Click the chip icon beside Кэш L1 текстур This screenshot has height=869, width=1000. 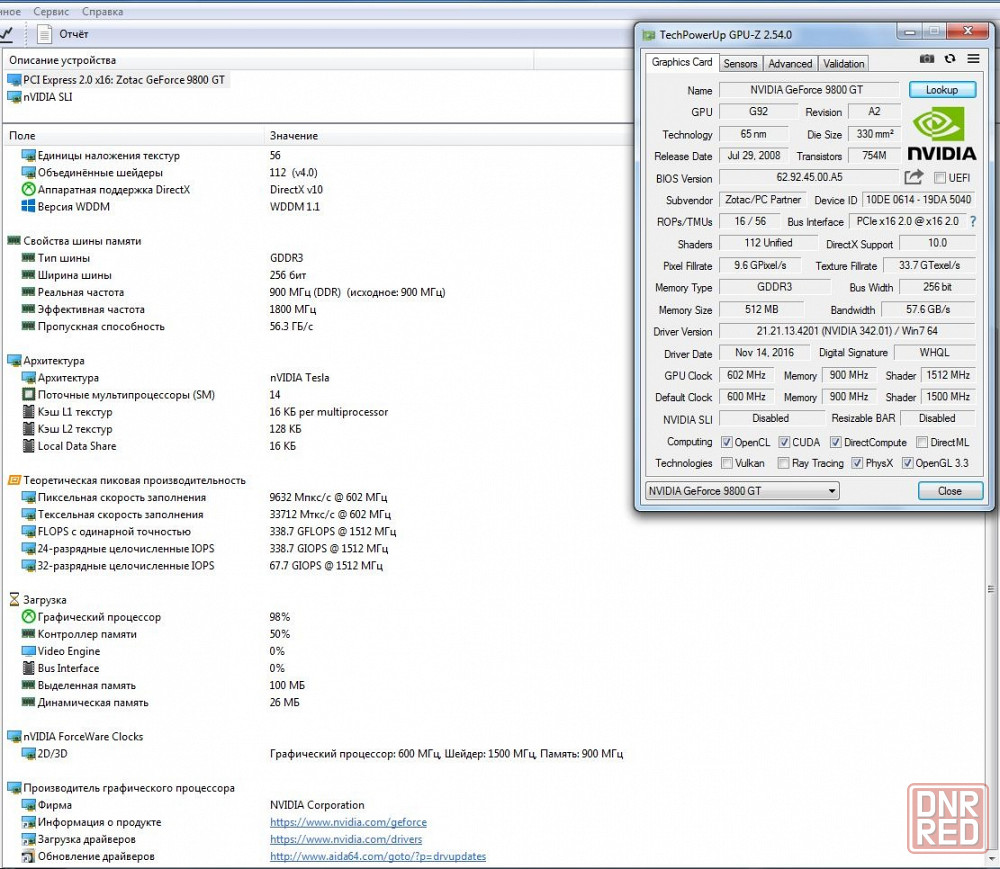(x=28, y=412)
